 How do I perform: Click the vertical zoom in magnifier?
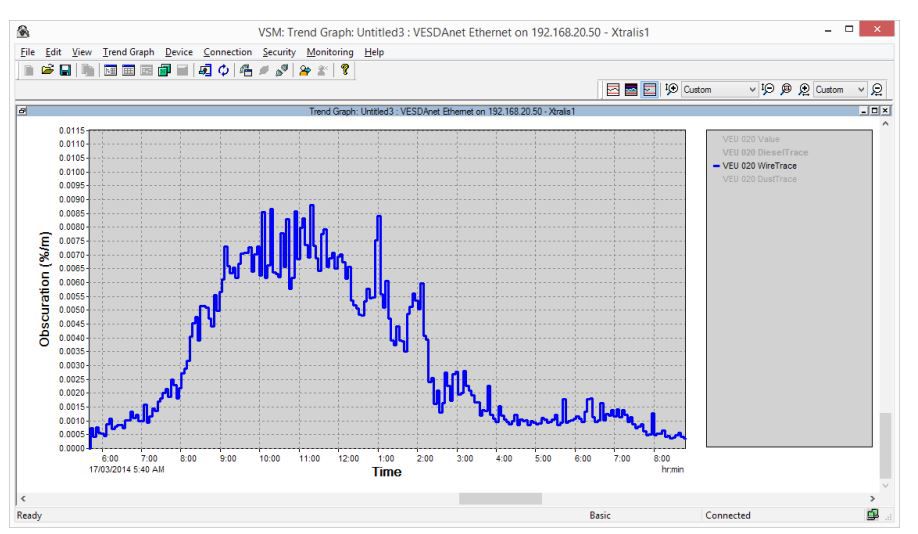672,89
